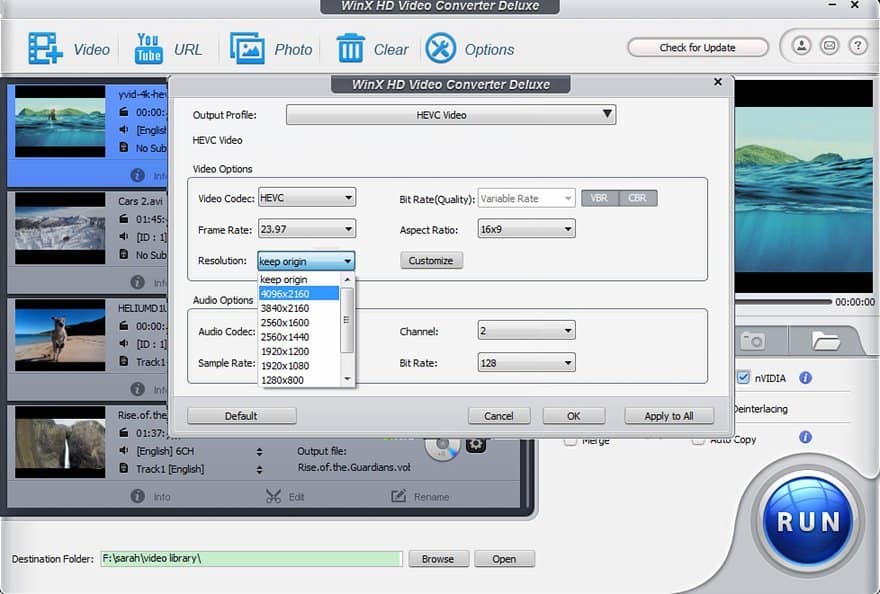
Task: Open the Options gear icon
Action: click(x=440, y=48)
